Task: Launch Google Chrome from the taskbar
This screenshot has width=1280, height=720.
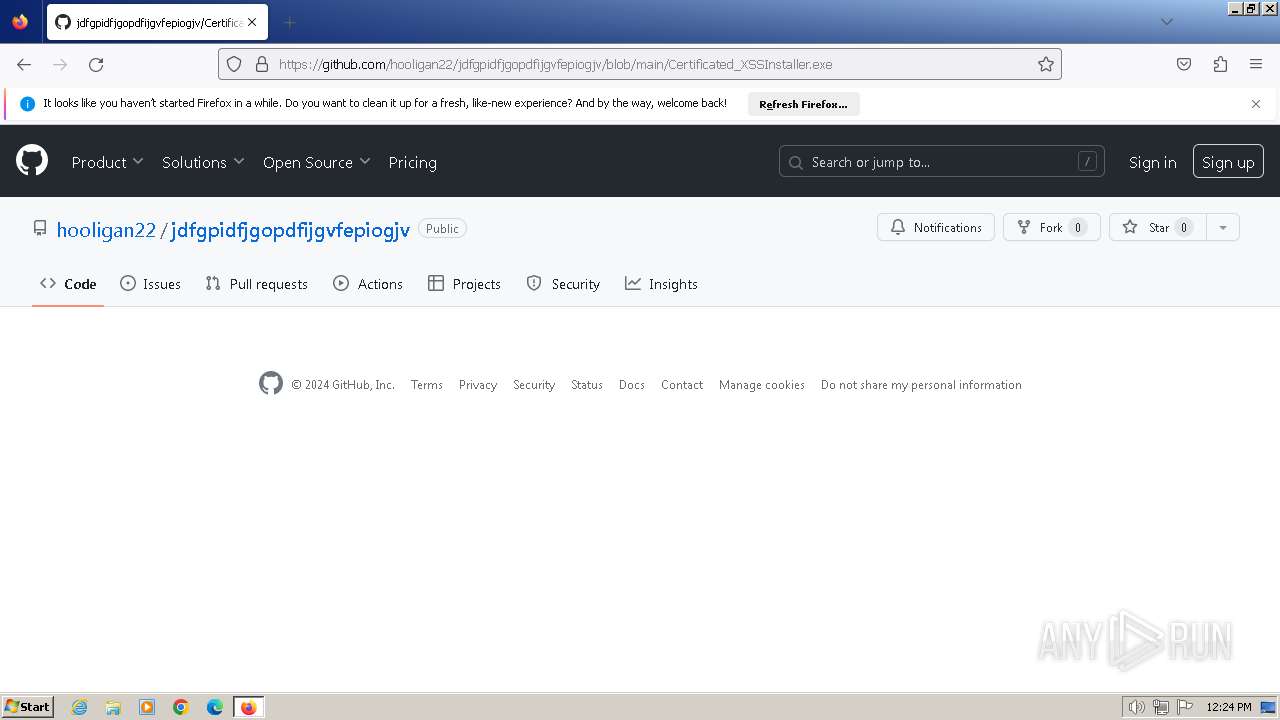Action: [181, 707]
